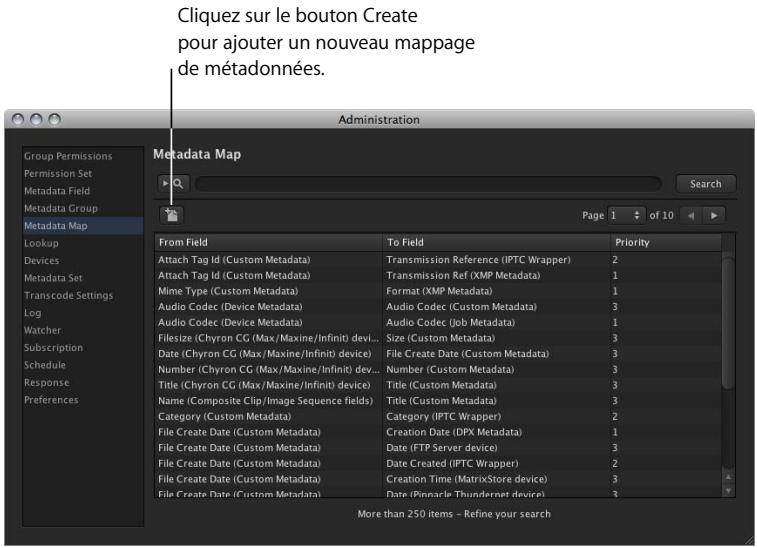Click the Search button

coord(705,184)
